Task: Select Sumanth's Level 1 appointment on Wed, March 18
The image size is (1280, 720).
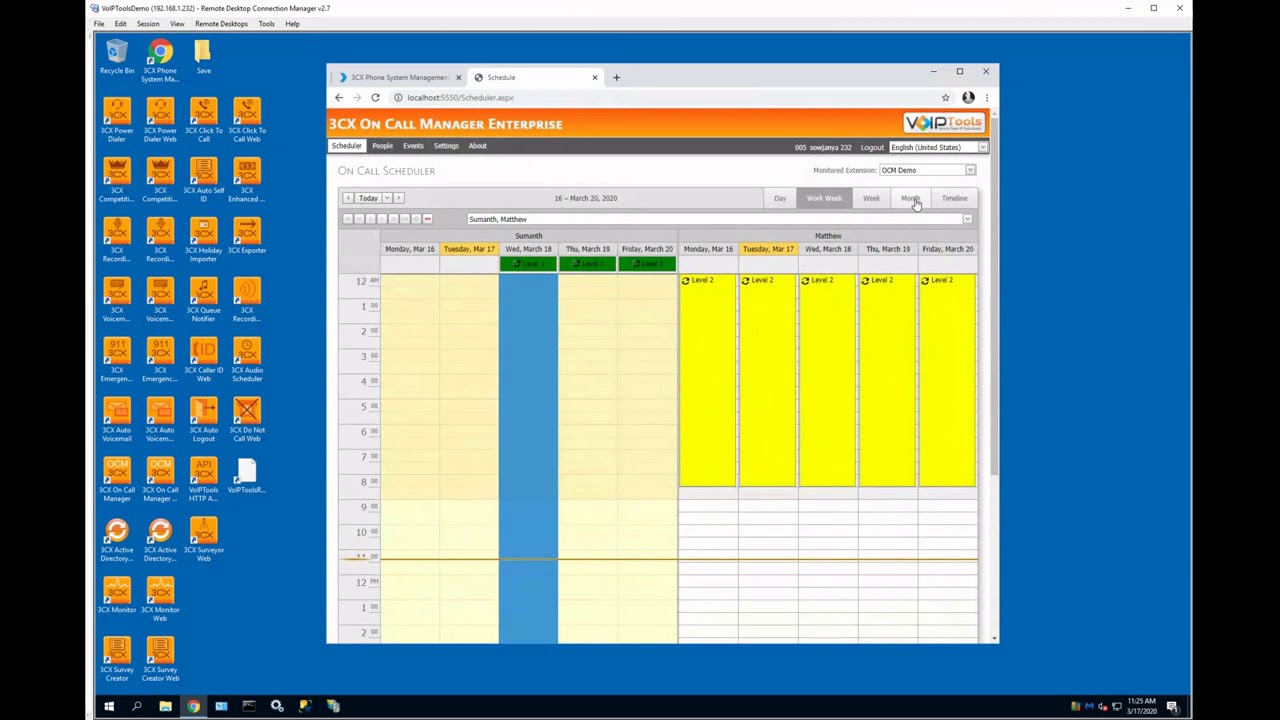Action: click(528, 264)
